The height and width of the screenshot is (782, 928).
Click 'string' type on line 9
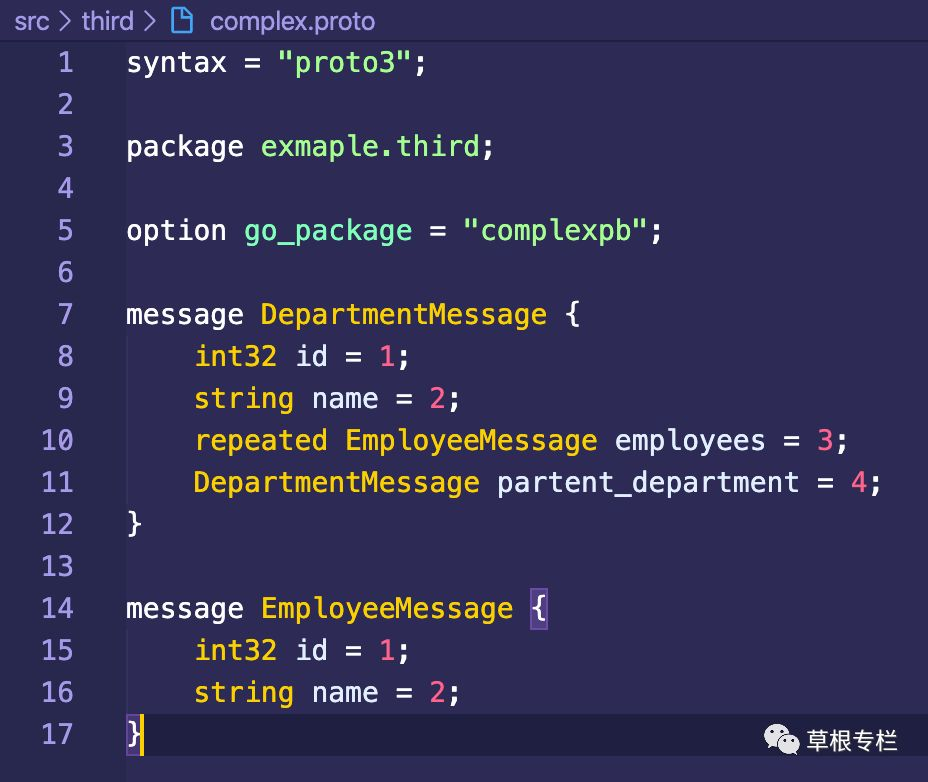click(x=244, y=399)
